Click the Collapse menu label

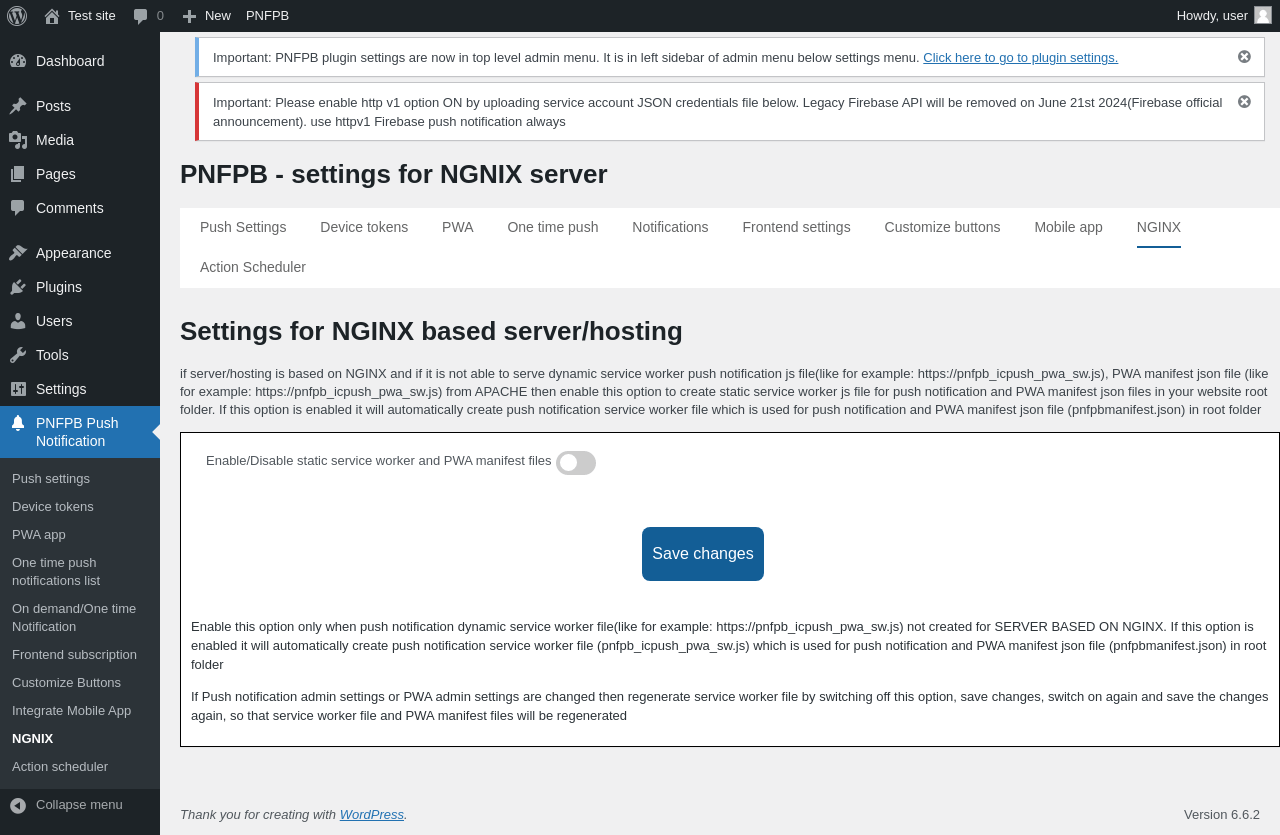click(79, 805)
